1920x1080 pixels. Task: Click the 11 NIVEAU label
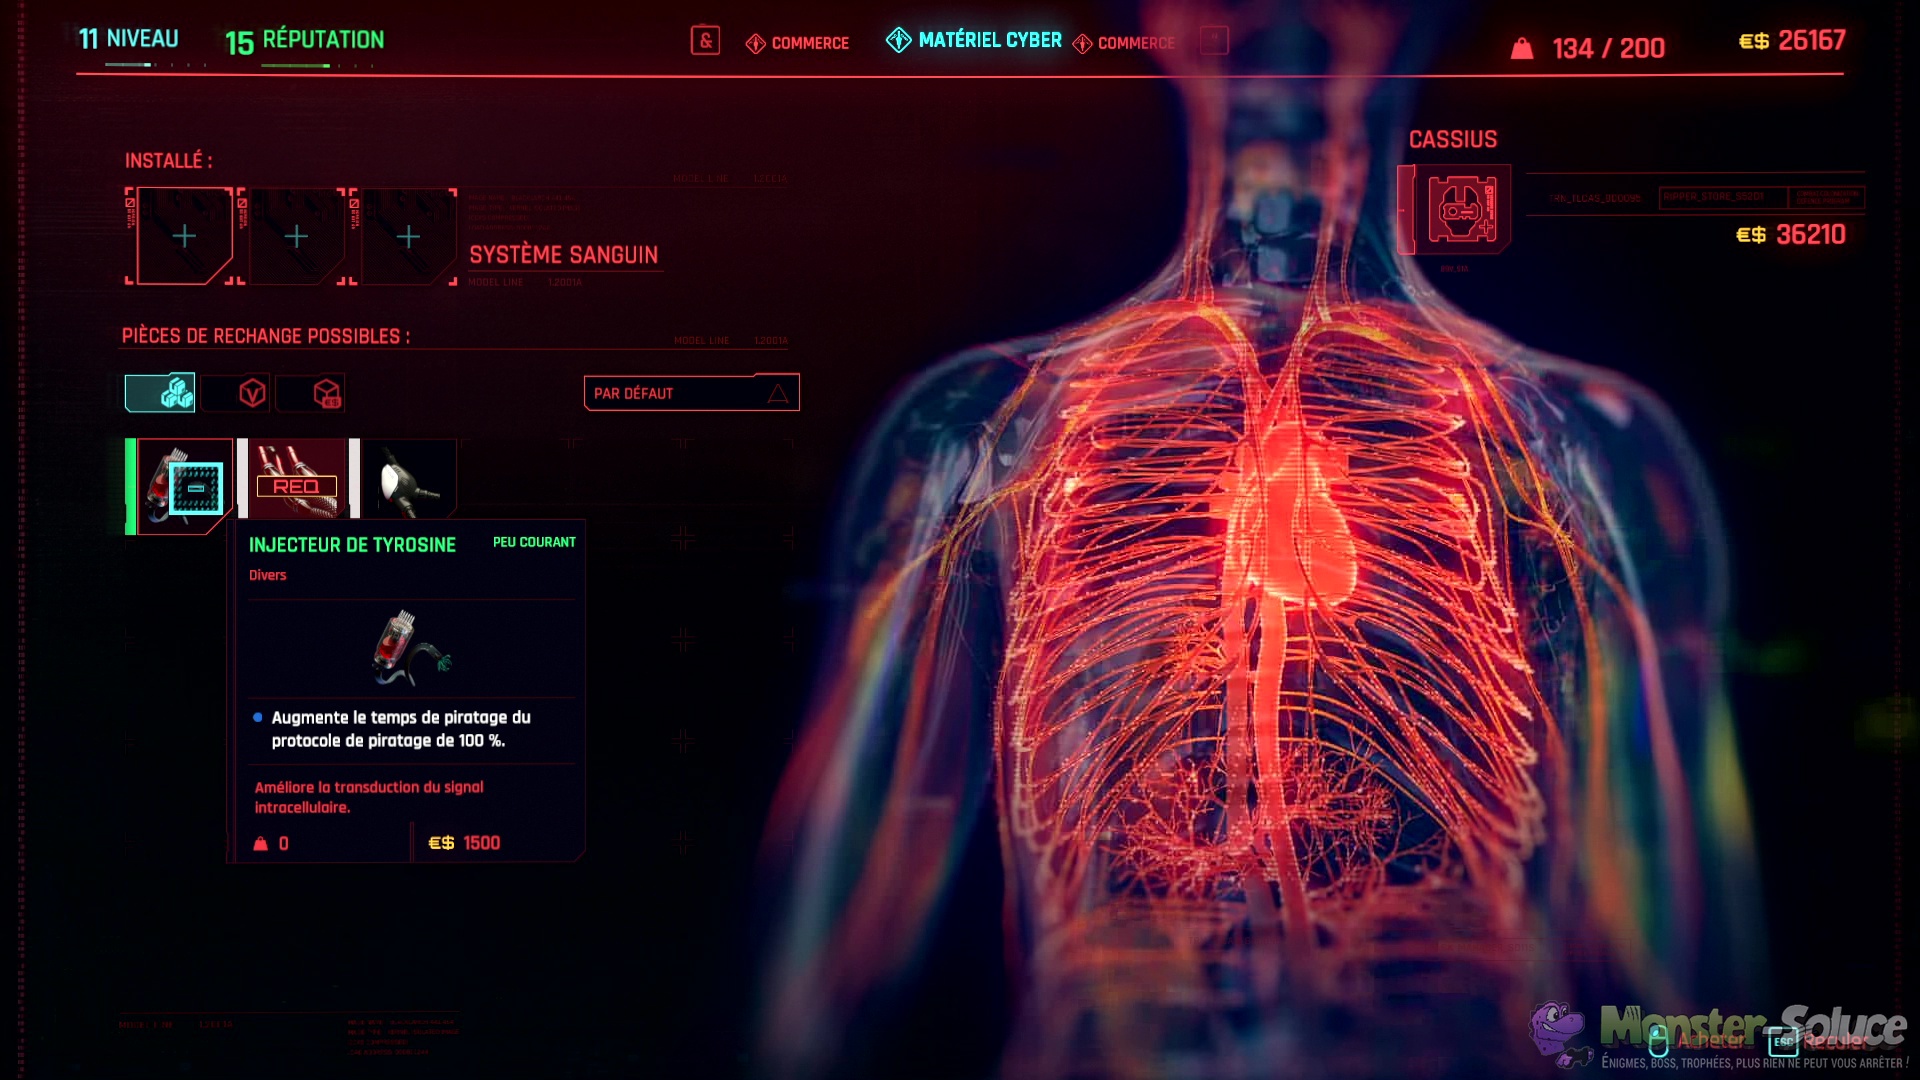(129, 39)
